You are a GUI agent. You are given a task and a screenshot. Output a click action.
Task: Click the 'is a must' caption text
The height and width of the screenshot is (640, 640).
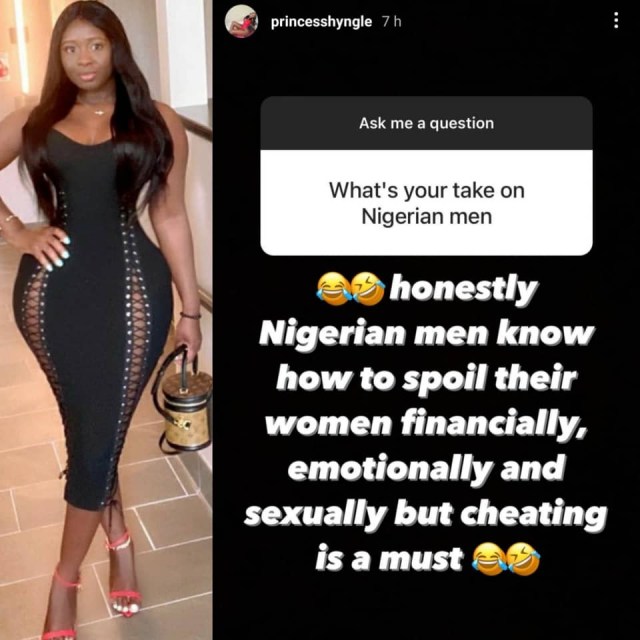(x=389, y=559)
